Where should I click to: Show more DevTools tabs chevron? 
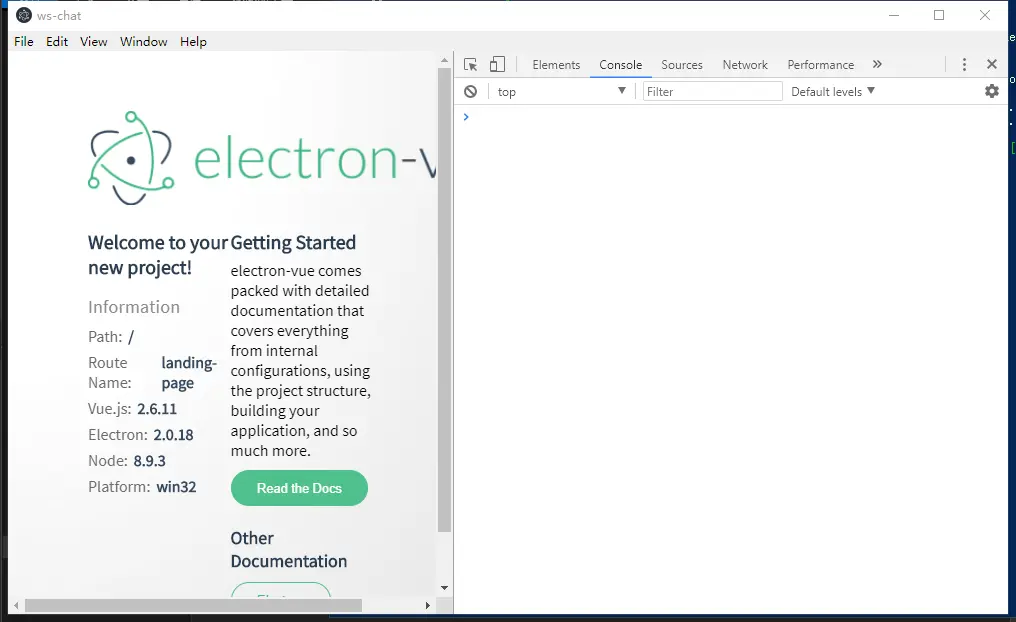(877, 64)
